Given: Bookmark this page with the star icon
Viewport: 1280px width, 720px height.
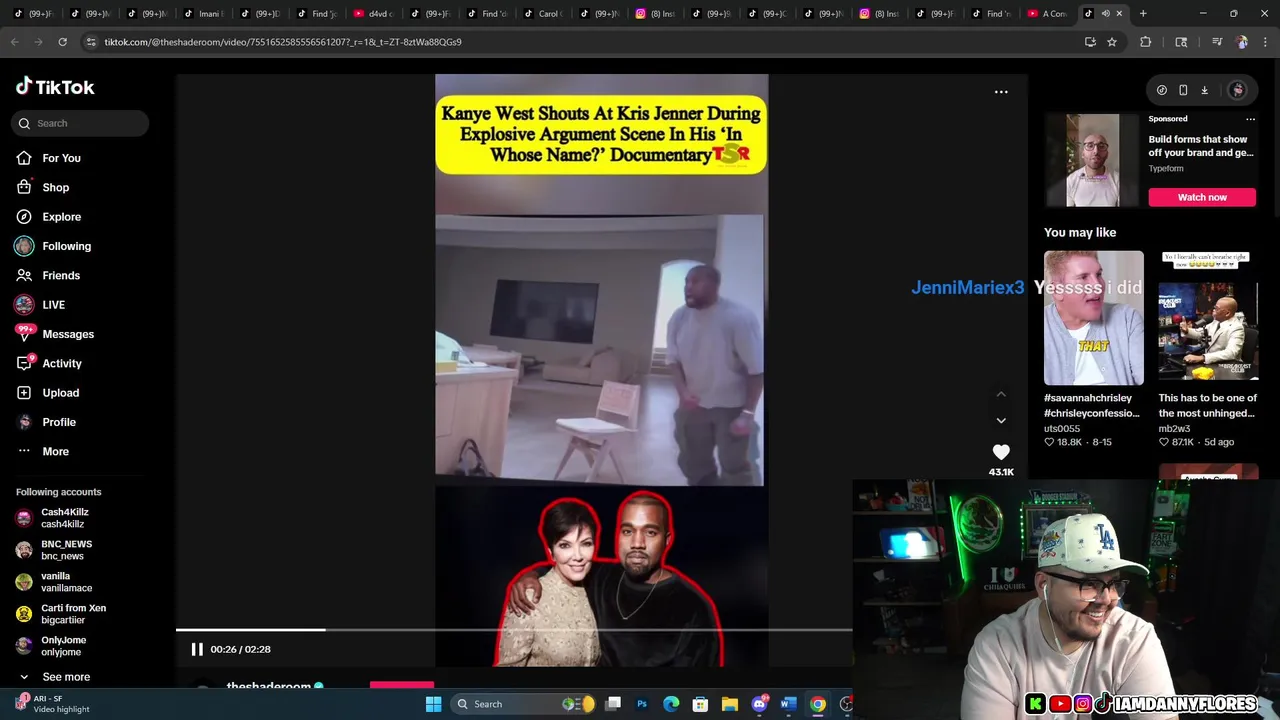Looking at the screenshot, I should point(1111,42).
